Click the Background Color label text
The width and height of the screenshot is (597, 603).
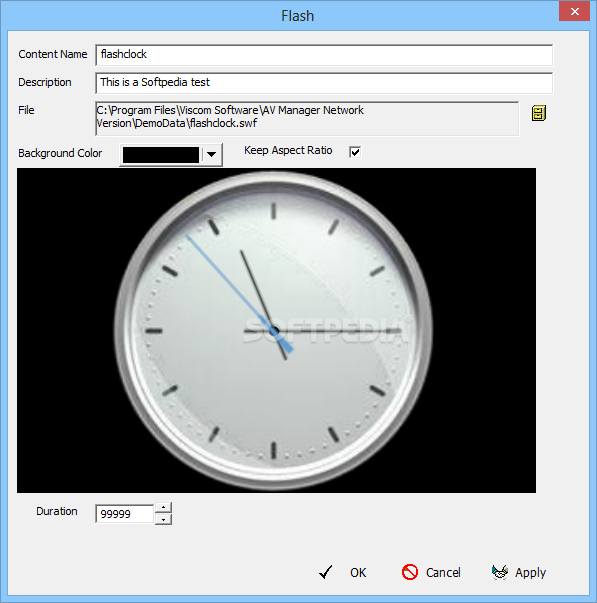coord(60,153)
